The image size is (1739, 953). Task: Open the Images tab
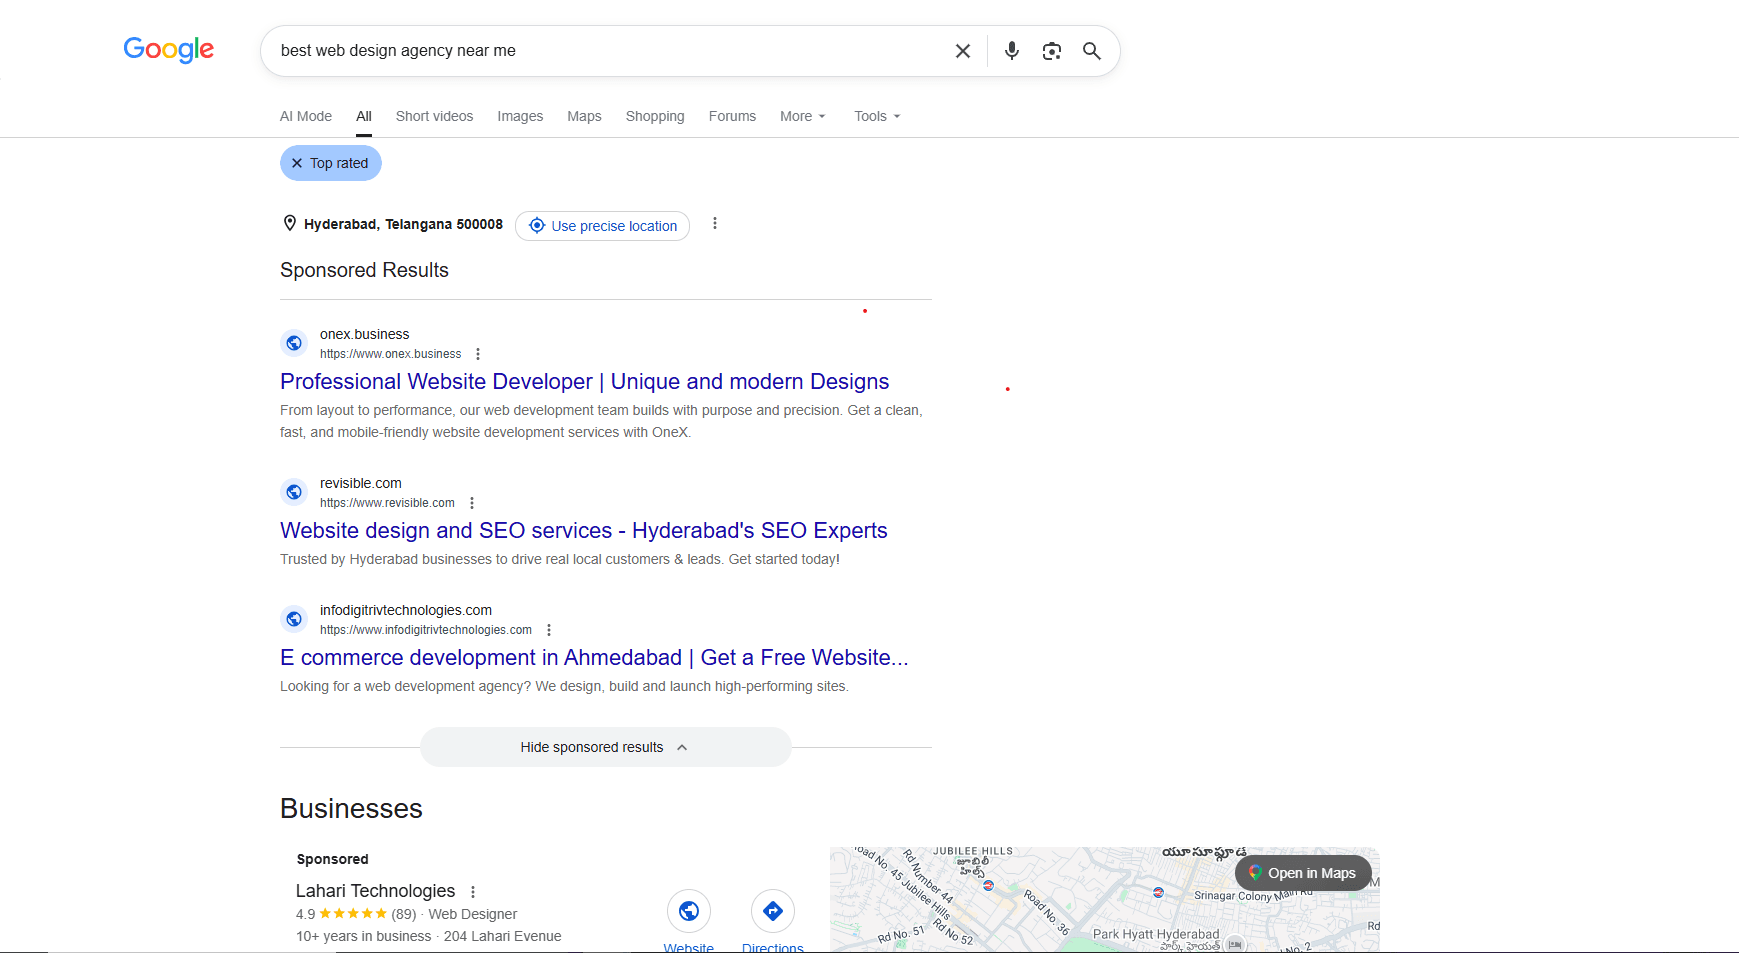520,116
